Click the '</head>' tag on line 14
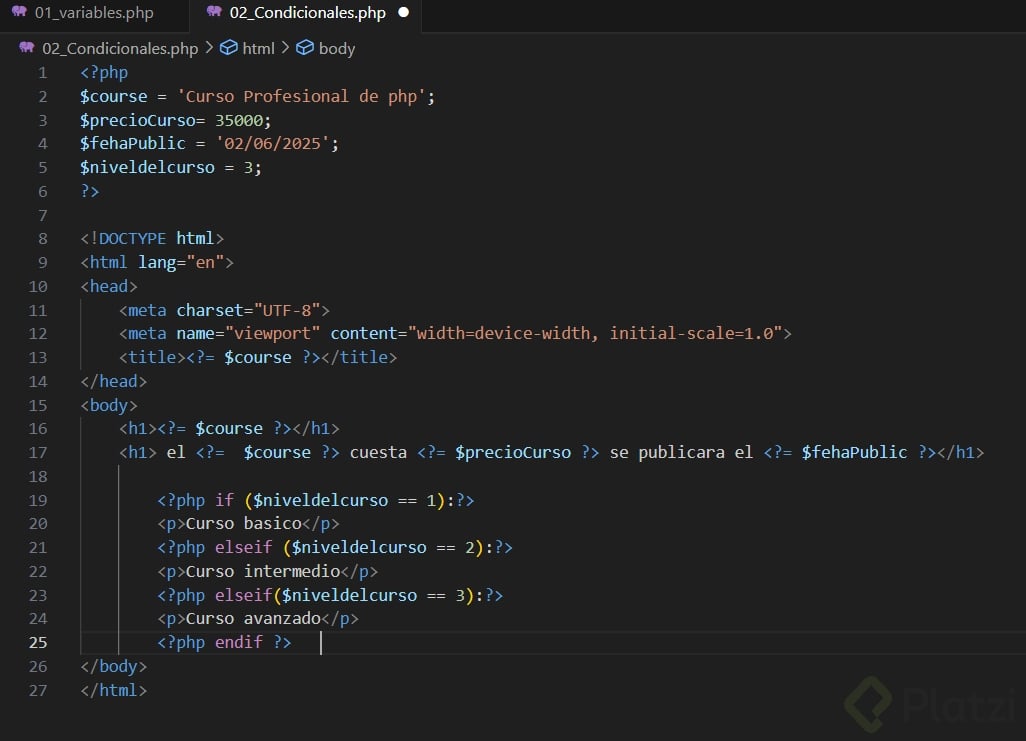This screenshot has width=1026, height=741. pyautogui.click(x=113, y=382)
